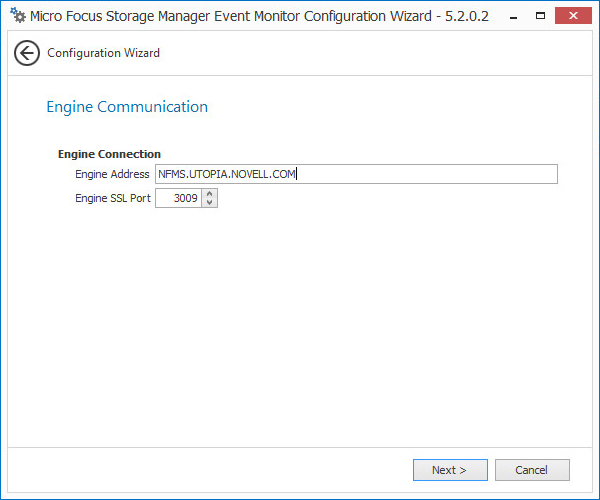Screen dimensions: 600x500
Task: Select the Engine Connection group label
Action: (x=109, y=154)
